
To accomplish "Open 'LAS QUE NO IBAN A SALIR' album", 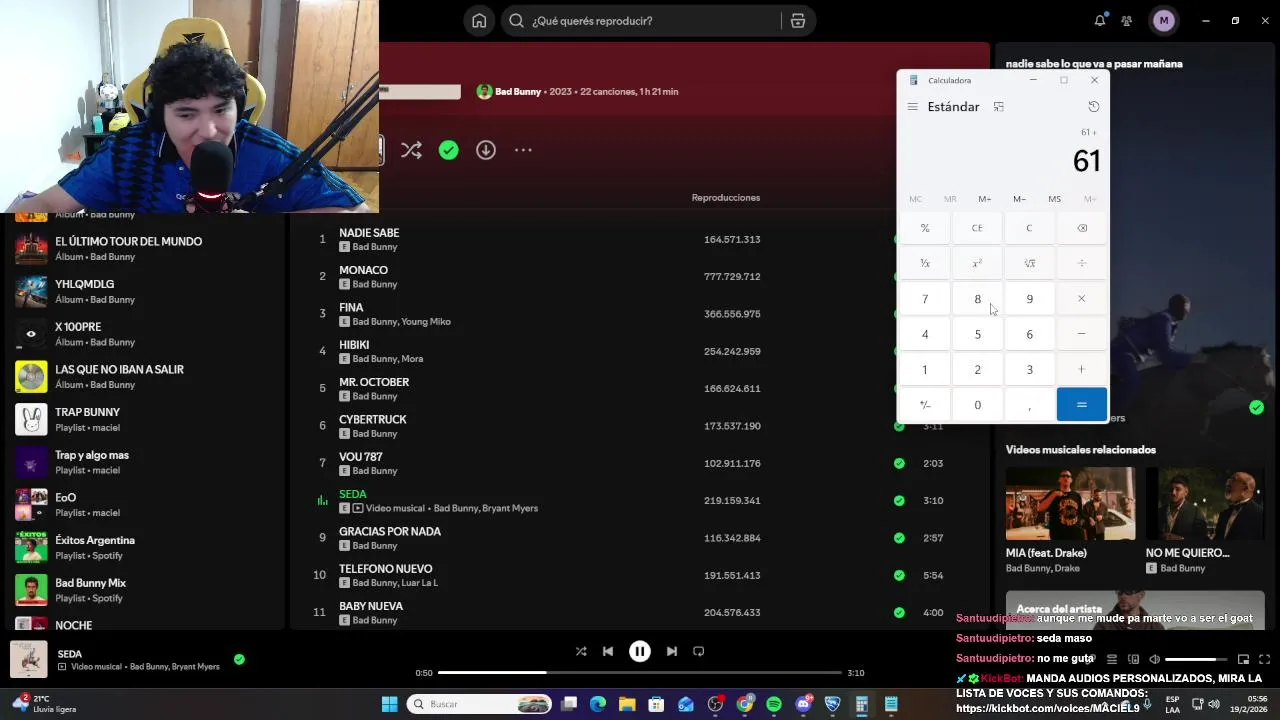I will tap(142, 376).
